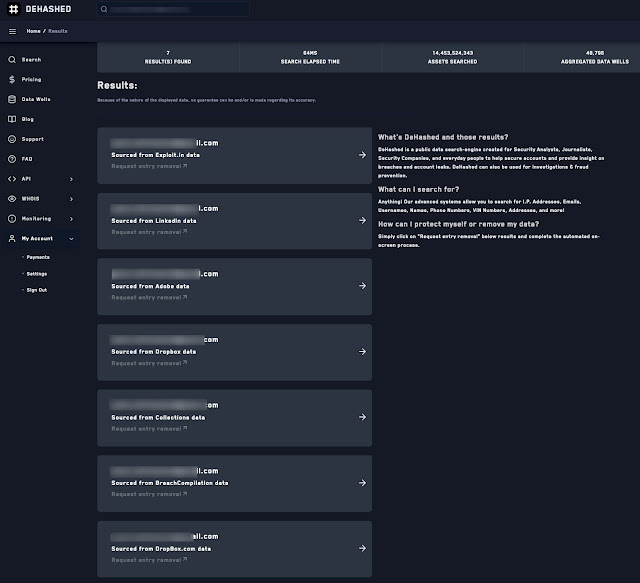Open the Search magnifier icon in sidebar
The image size is (640, 583).
click(12, 60)
